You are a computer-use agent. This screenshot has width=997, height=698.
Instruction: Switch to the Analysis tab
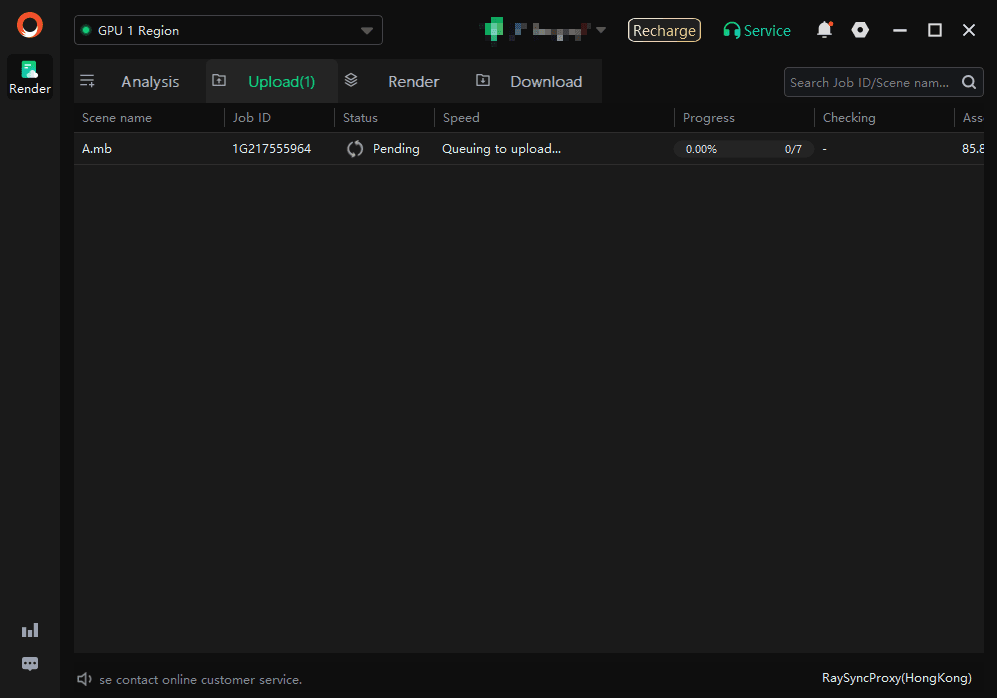[x=149, y=82]
